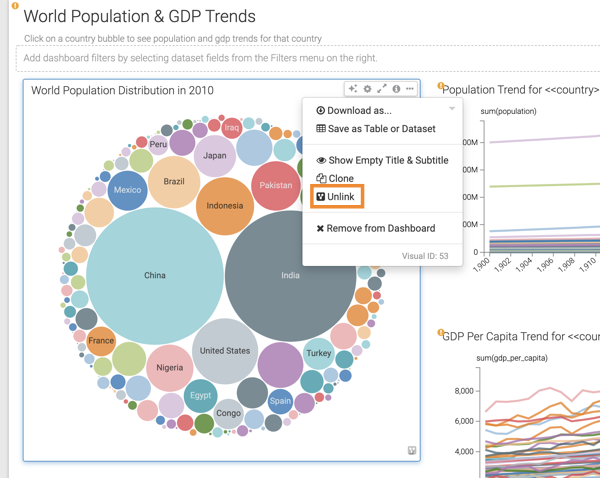The height and width of the screenshot is (478, 600).
Task: Open visual settings gear icon
Action: point(367,90)
